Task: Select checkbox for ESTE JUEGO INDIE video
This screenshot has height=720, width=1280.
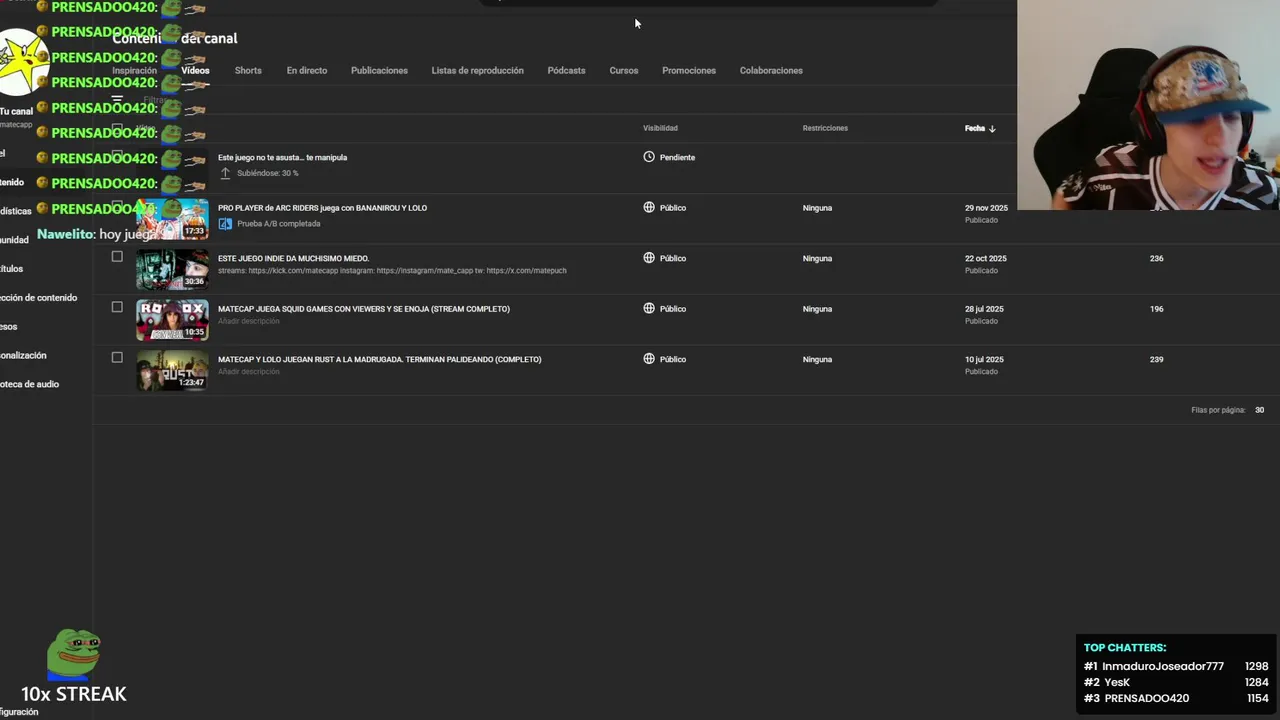Action: (117, 257)
